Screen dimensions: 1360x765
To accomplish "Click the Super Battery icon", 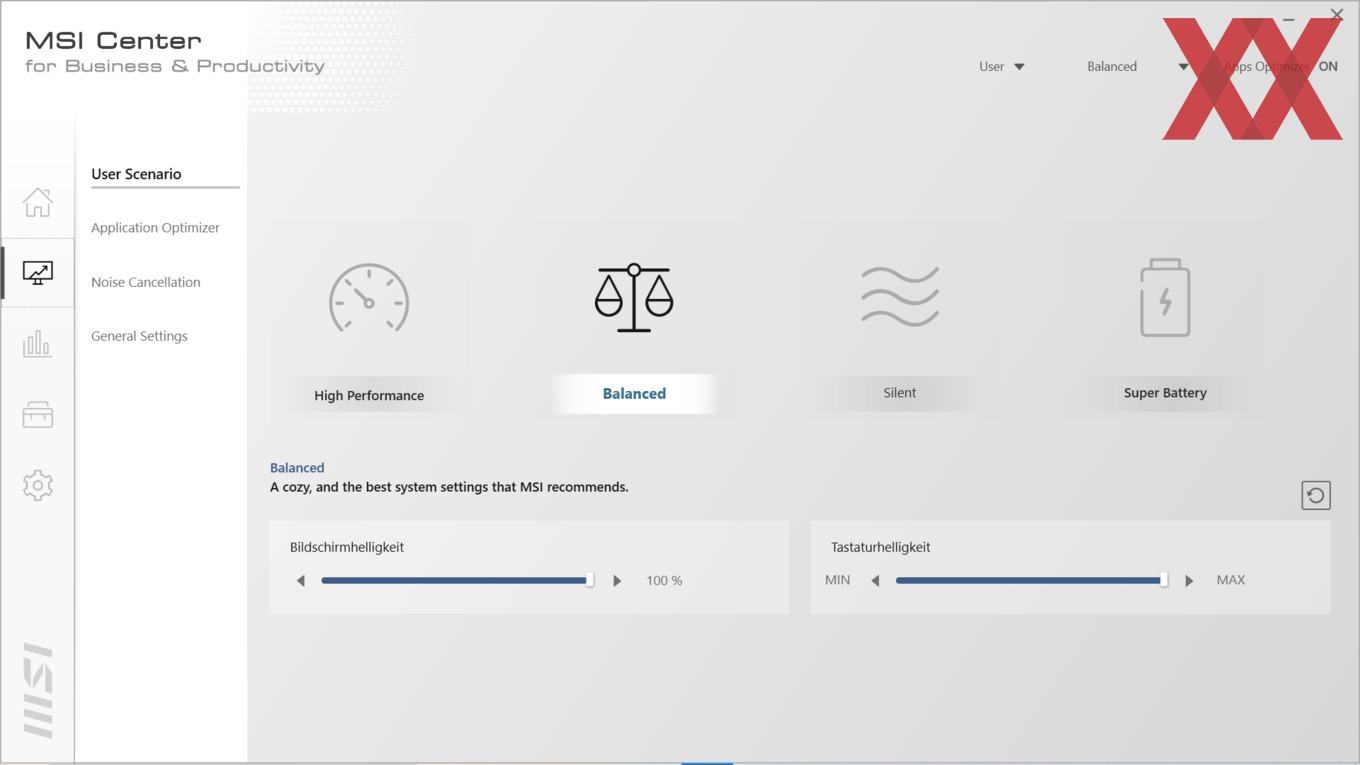I will [1165, 297].
